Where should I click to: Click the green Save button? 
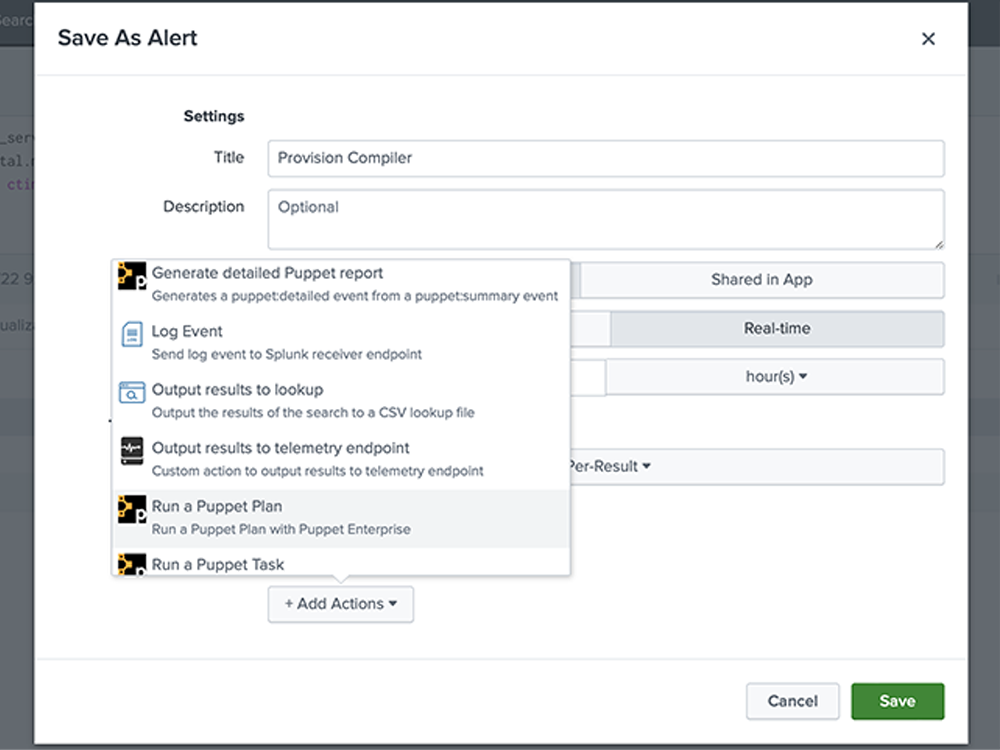pyautogui.click(x=897, y=702)
